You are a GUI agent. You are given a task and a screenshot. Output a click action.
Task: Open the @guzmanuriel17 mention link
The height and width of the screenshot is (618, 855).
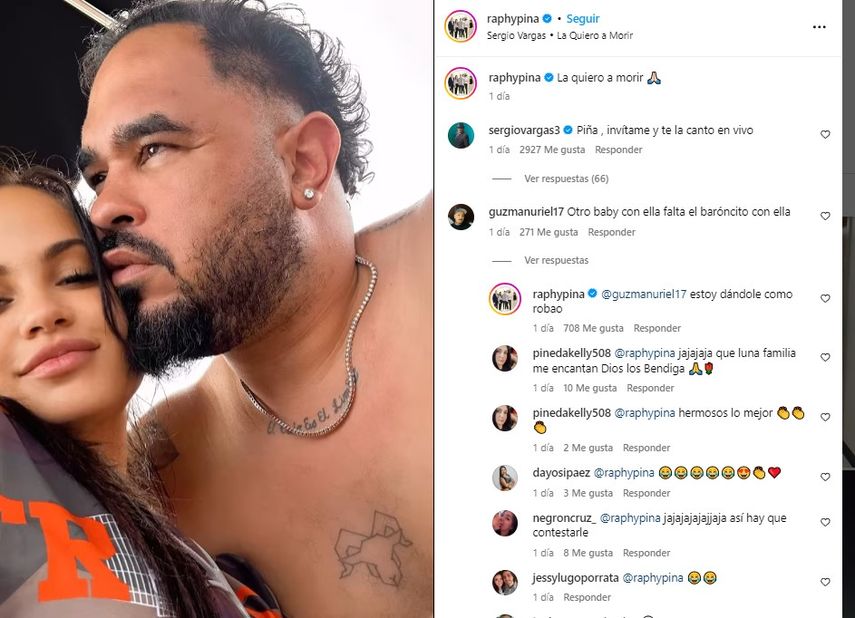point(643,294)
